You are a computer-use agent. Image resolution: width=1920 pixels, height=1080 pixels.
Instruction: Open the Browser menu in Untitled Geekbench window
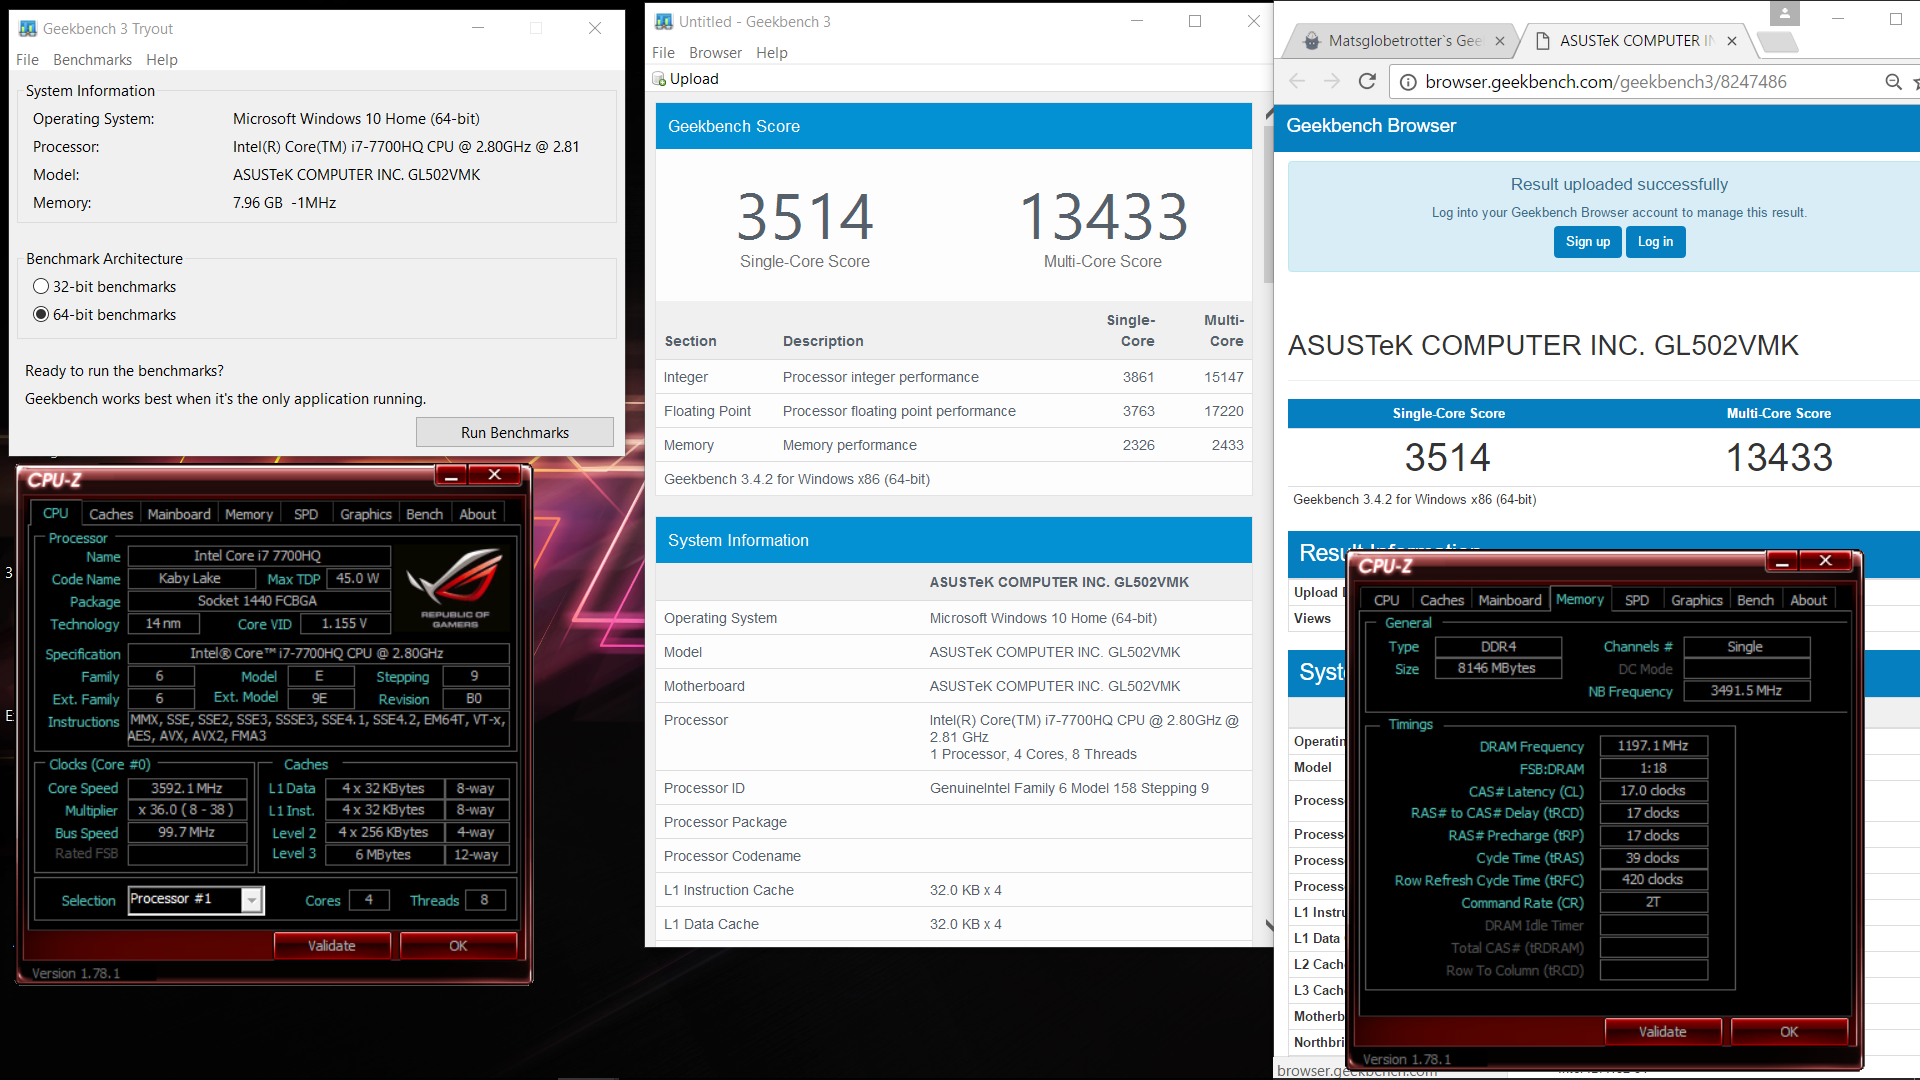715,53
